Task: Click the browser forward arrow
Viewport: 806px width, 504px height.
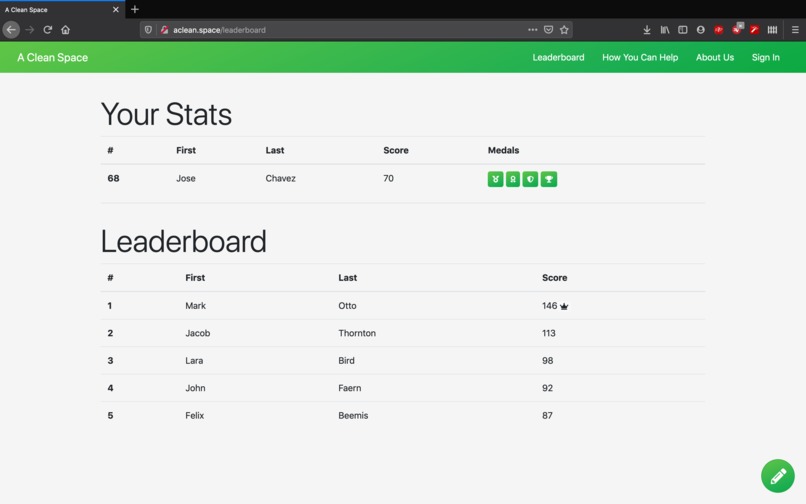Action: tap(30, 30)
